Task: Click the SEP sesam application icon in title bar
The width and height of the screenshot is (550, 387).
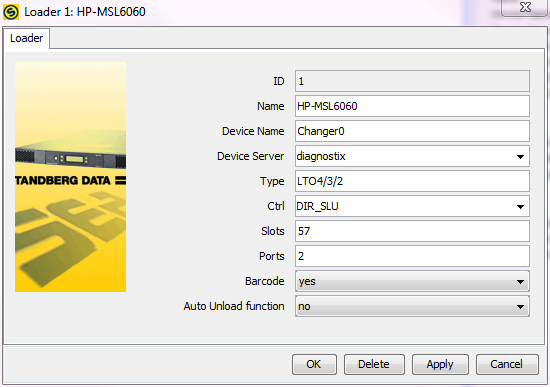Action: click(11, 12)
